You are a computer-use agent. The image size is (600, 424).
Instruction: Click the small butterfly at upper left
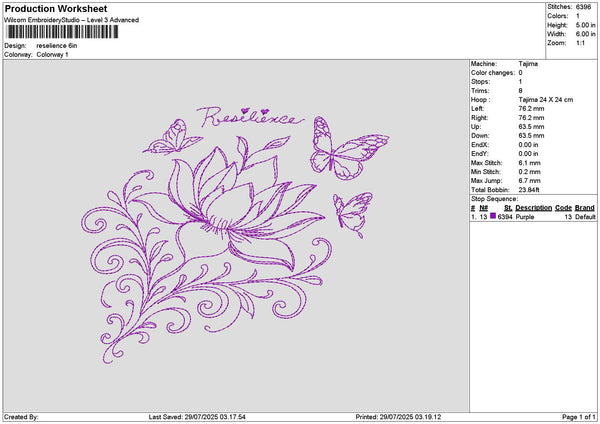coord(172,137)
